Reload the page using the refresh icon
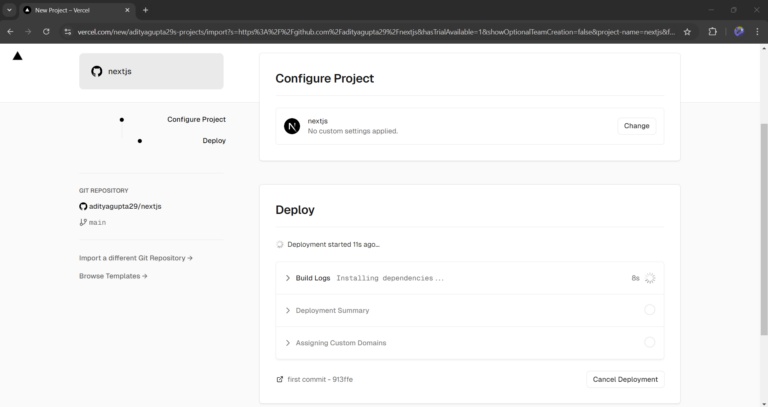Image resolution: width=768 pixels, height=407 pixels. [46, 31]
